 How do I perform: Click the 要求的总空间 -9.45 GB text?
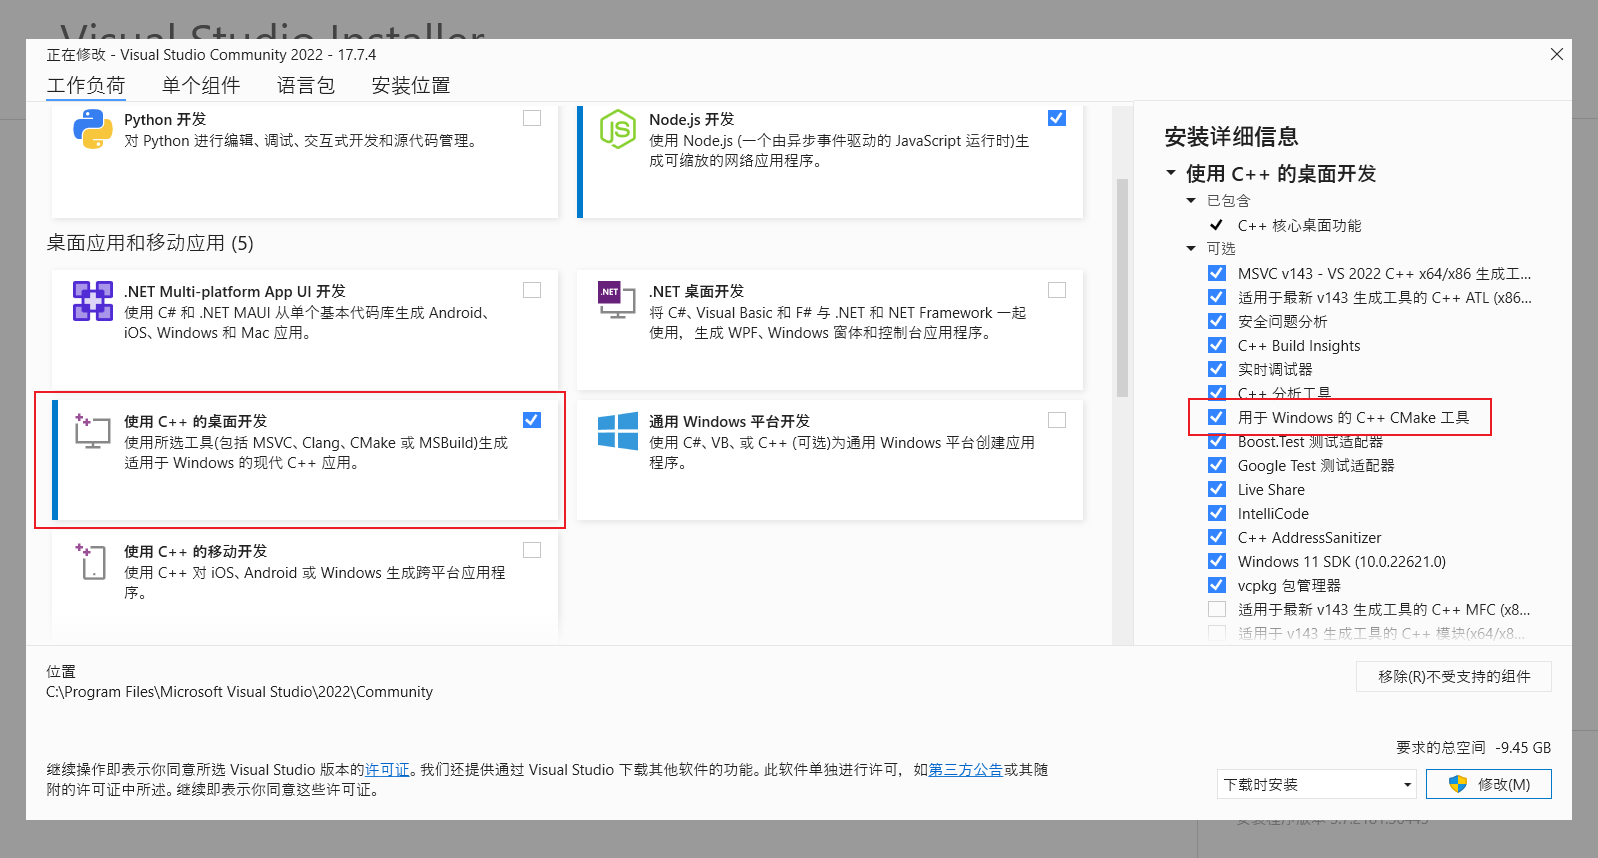(x=1473, y=747)
